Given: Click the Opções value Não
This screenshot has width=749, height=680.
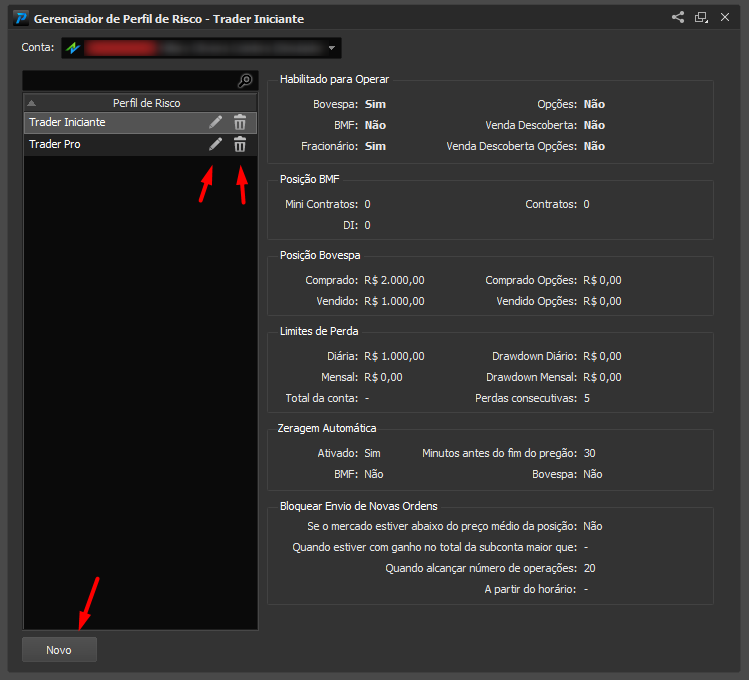Looking at the screenshot, I should (x=594, y=104).
